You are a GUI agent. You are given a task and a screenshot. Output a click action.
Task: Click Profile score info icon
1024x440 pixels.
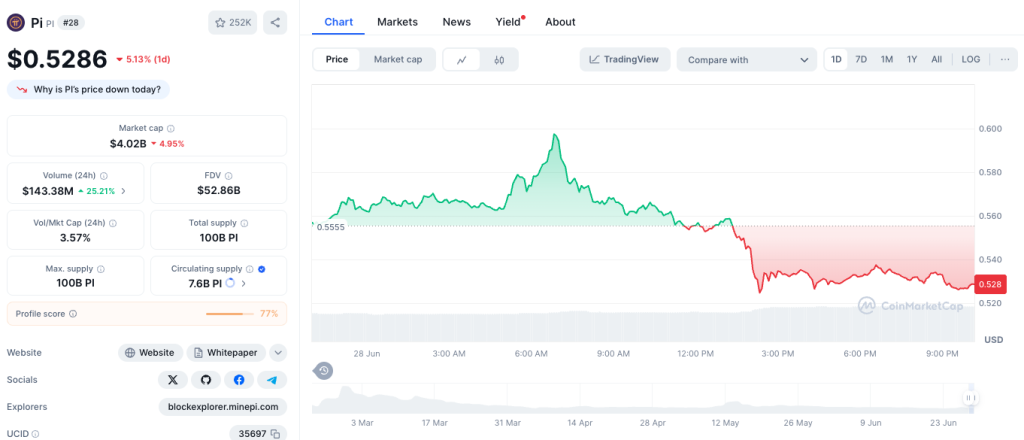[72, 314]
